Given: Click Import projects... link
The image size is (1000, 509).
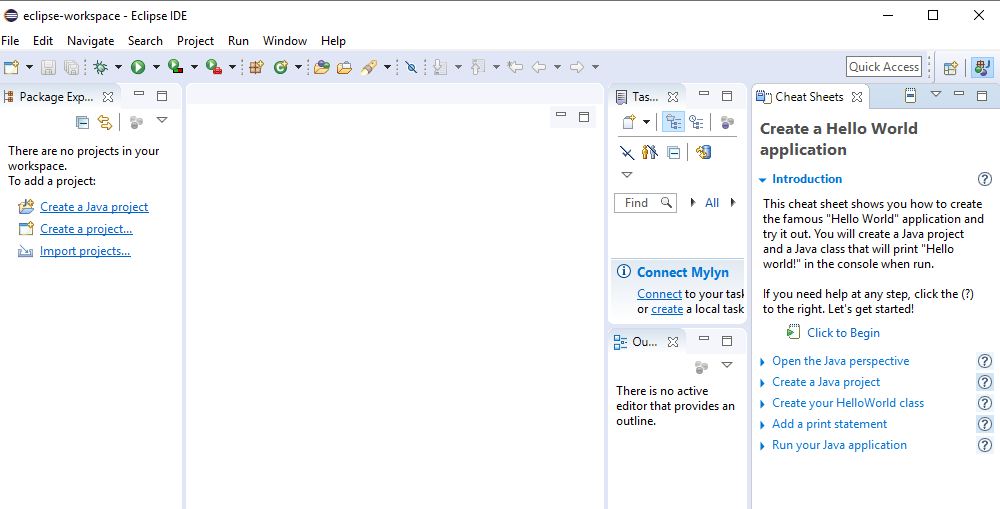Looking at the screenshot, I should tap(85, 251).
